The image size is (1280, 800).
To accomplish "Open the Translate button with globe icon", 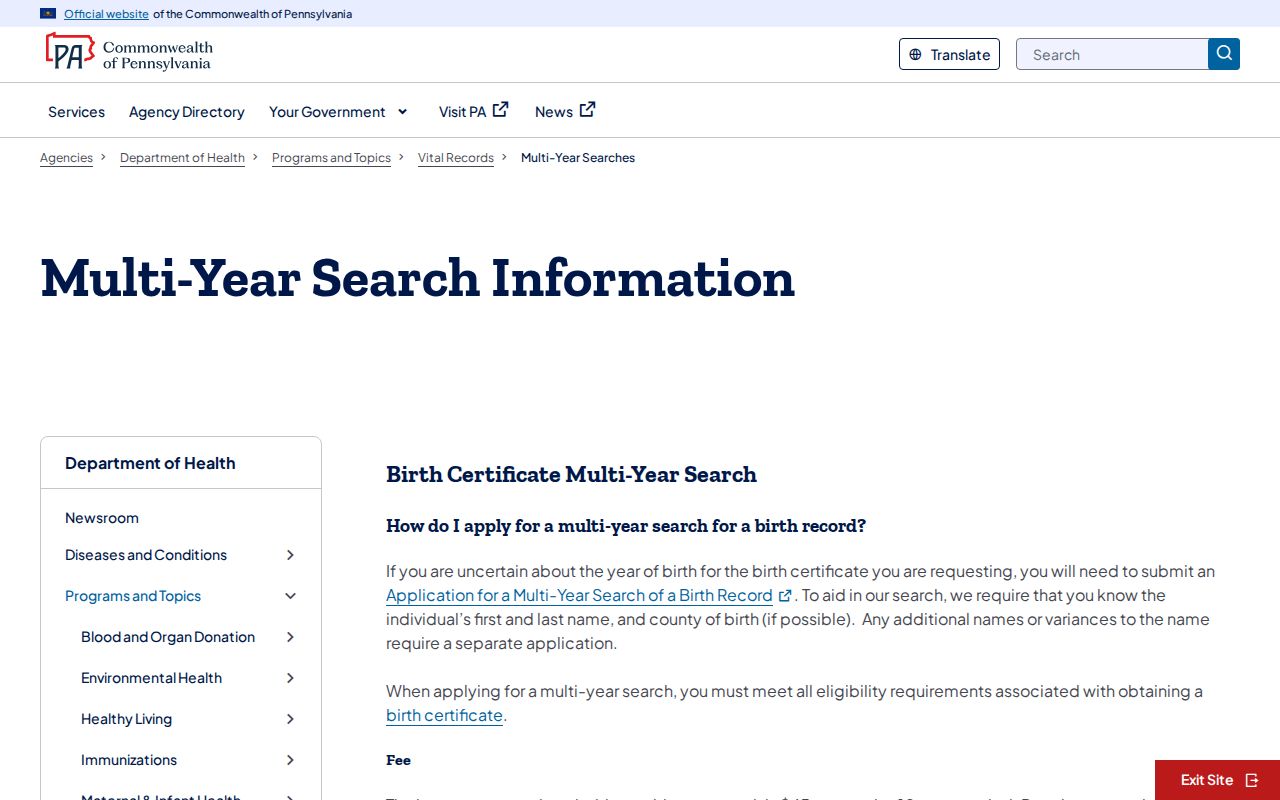I will click(x=949, y=54).
